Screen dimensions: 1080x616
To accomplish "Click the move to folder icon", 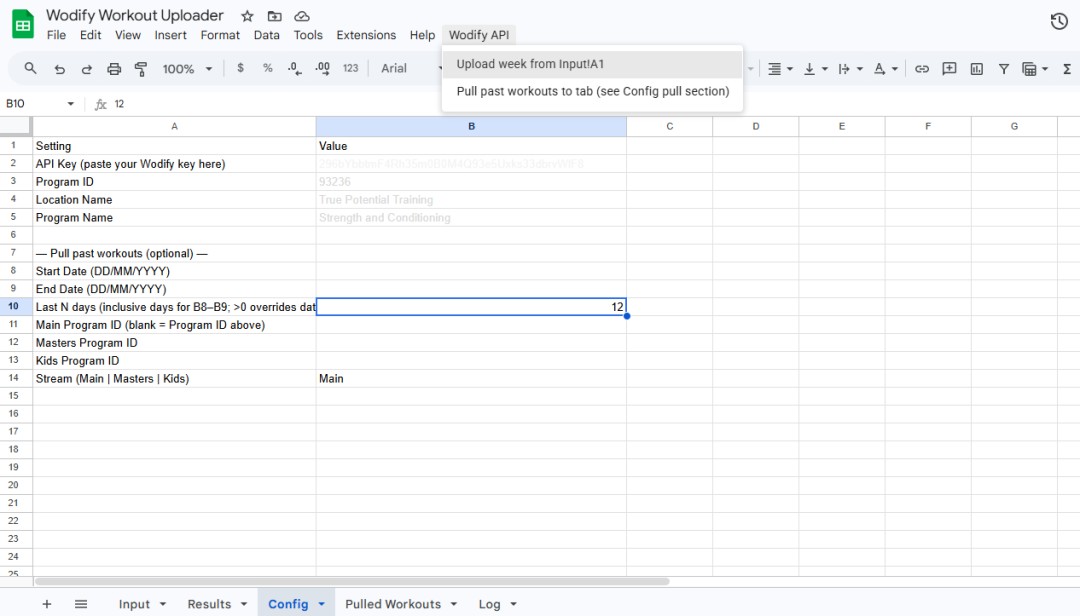I will point(274,16).
